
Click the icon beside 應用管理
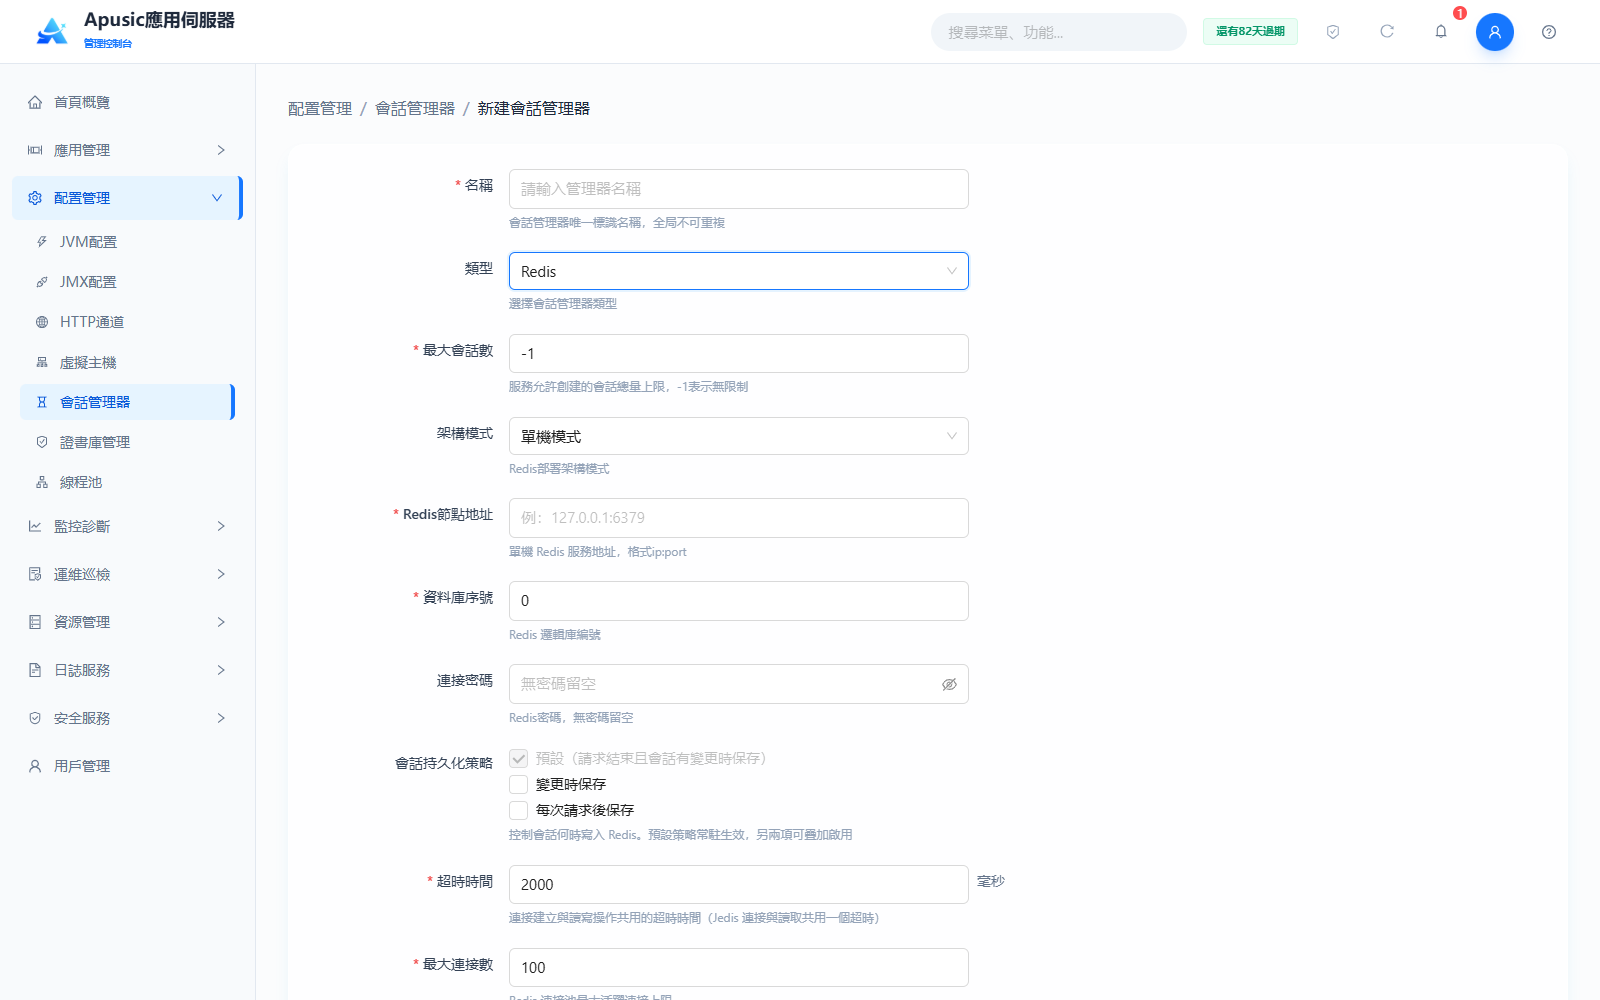(x=35, y=150)
